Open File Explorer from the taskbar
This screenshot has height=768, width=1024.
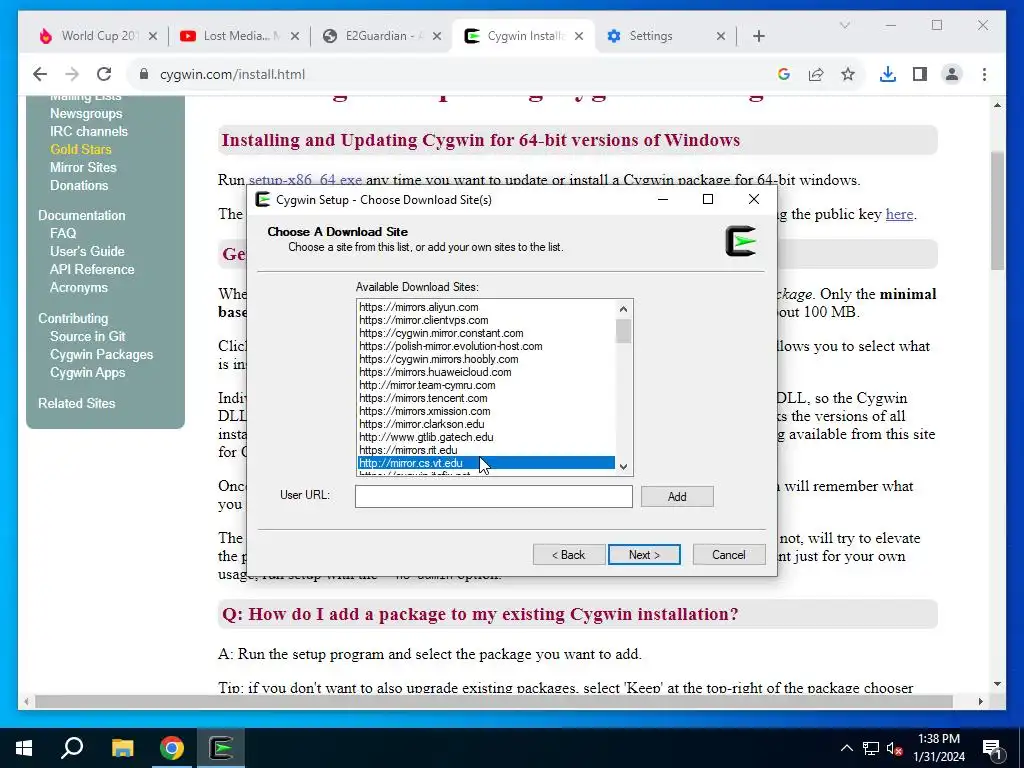tap(122, 748)
